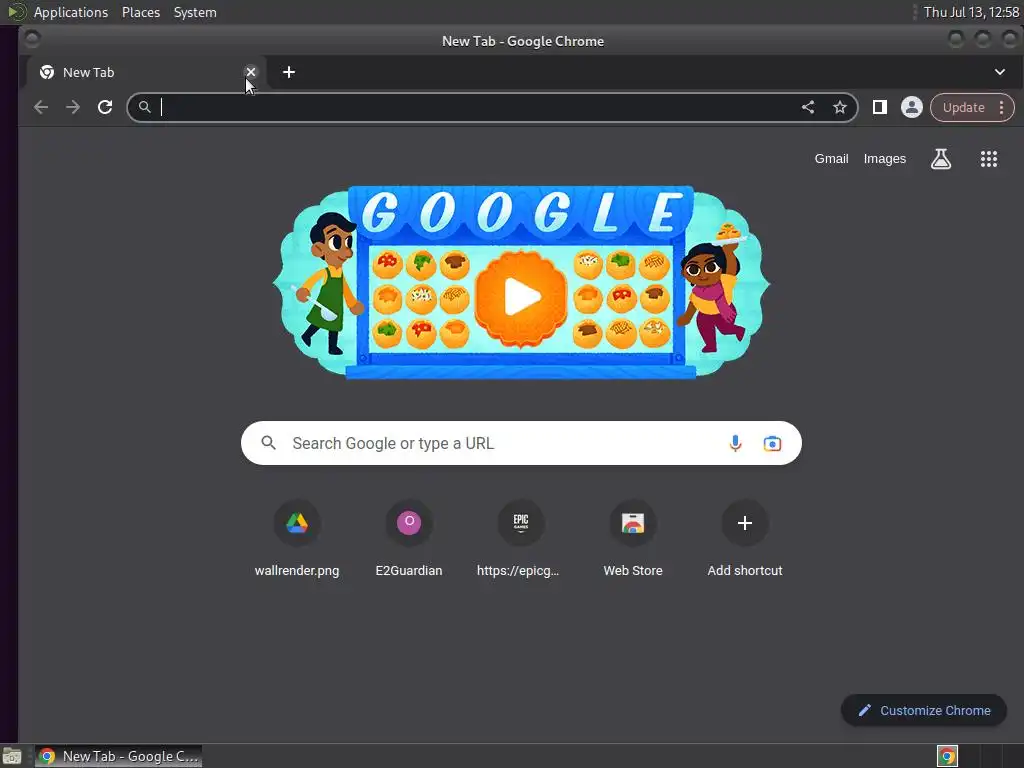Open the Search Labs flask icon
Screen dimensions: 1024x768
point(940,159)
